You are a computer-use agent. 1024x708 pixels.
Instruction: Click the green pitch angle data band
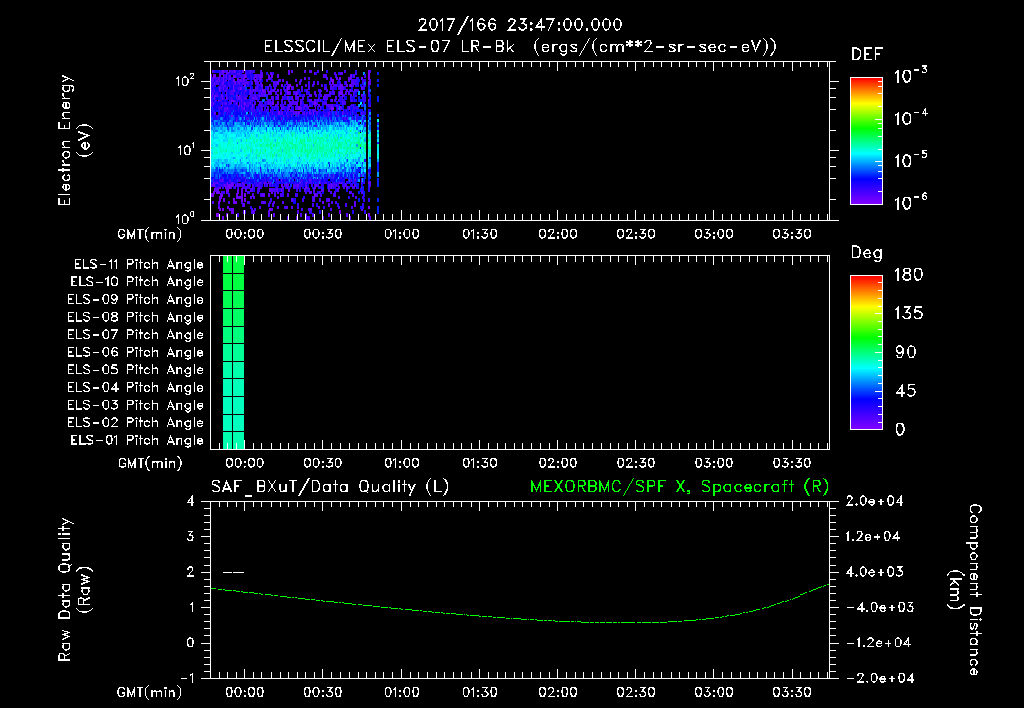233,352
